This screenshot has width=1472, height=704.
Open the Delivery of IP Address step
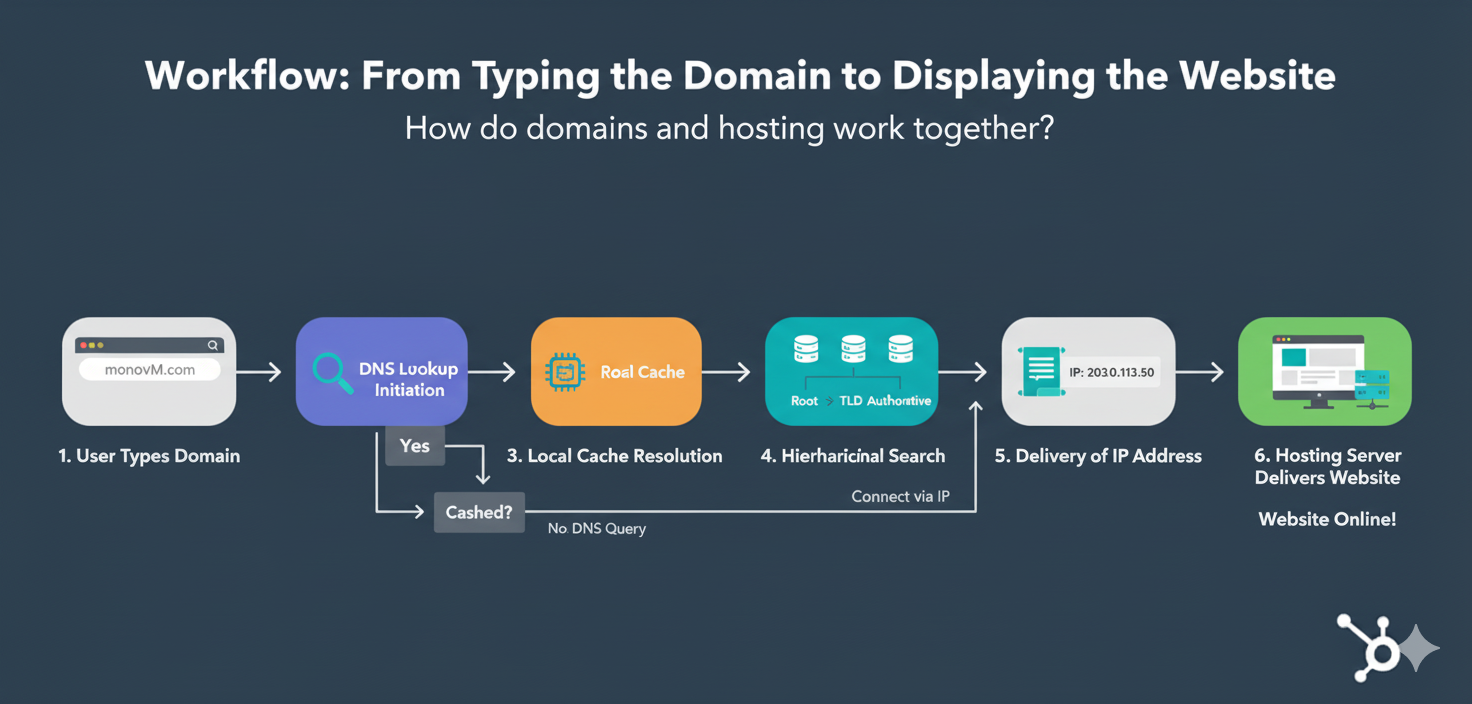click(x=1098, y=455)
